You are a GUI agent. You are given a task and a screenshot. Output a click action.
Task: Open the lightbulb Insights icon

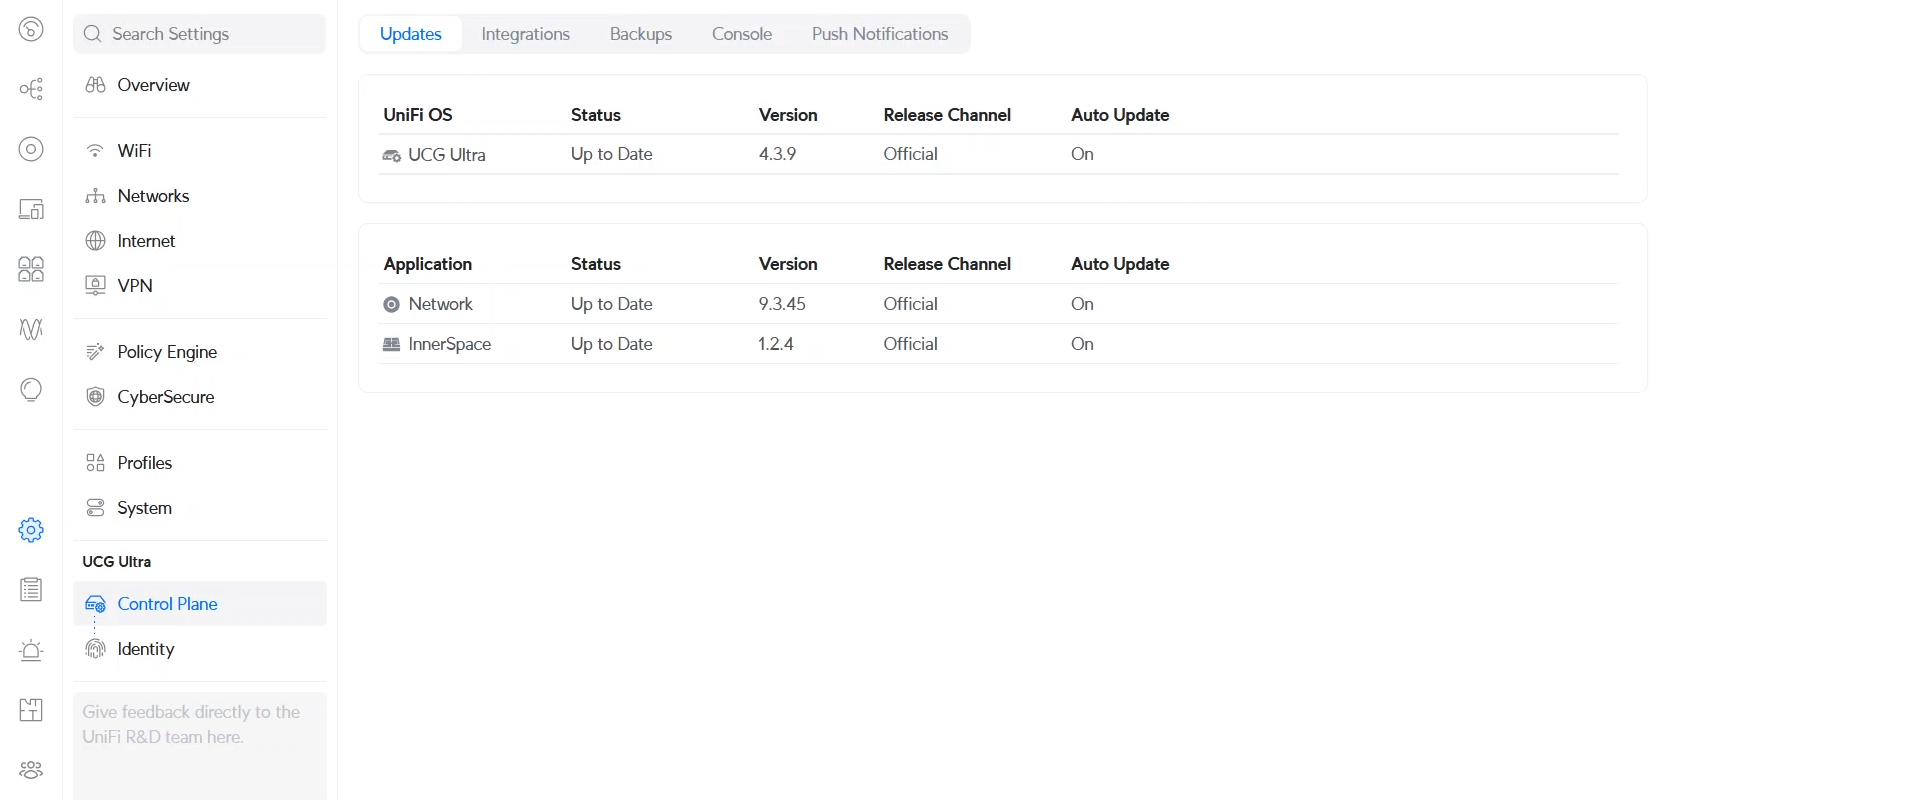tap(31, 390)
